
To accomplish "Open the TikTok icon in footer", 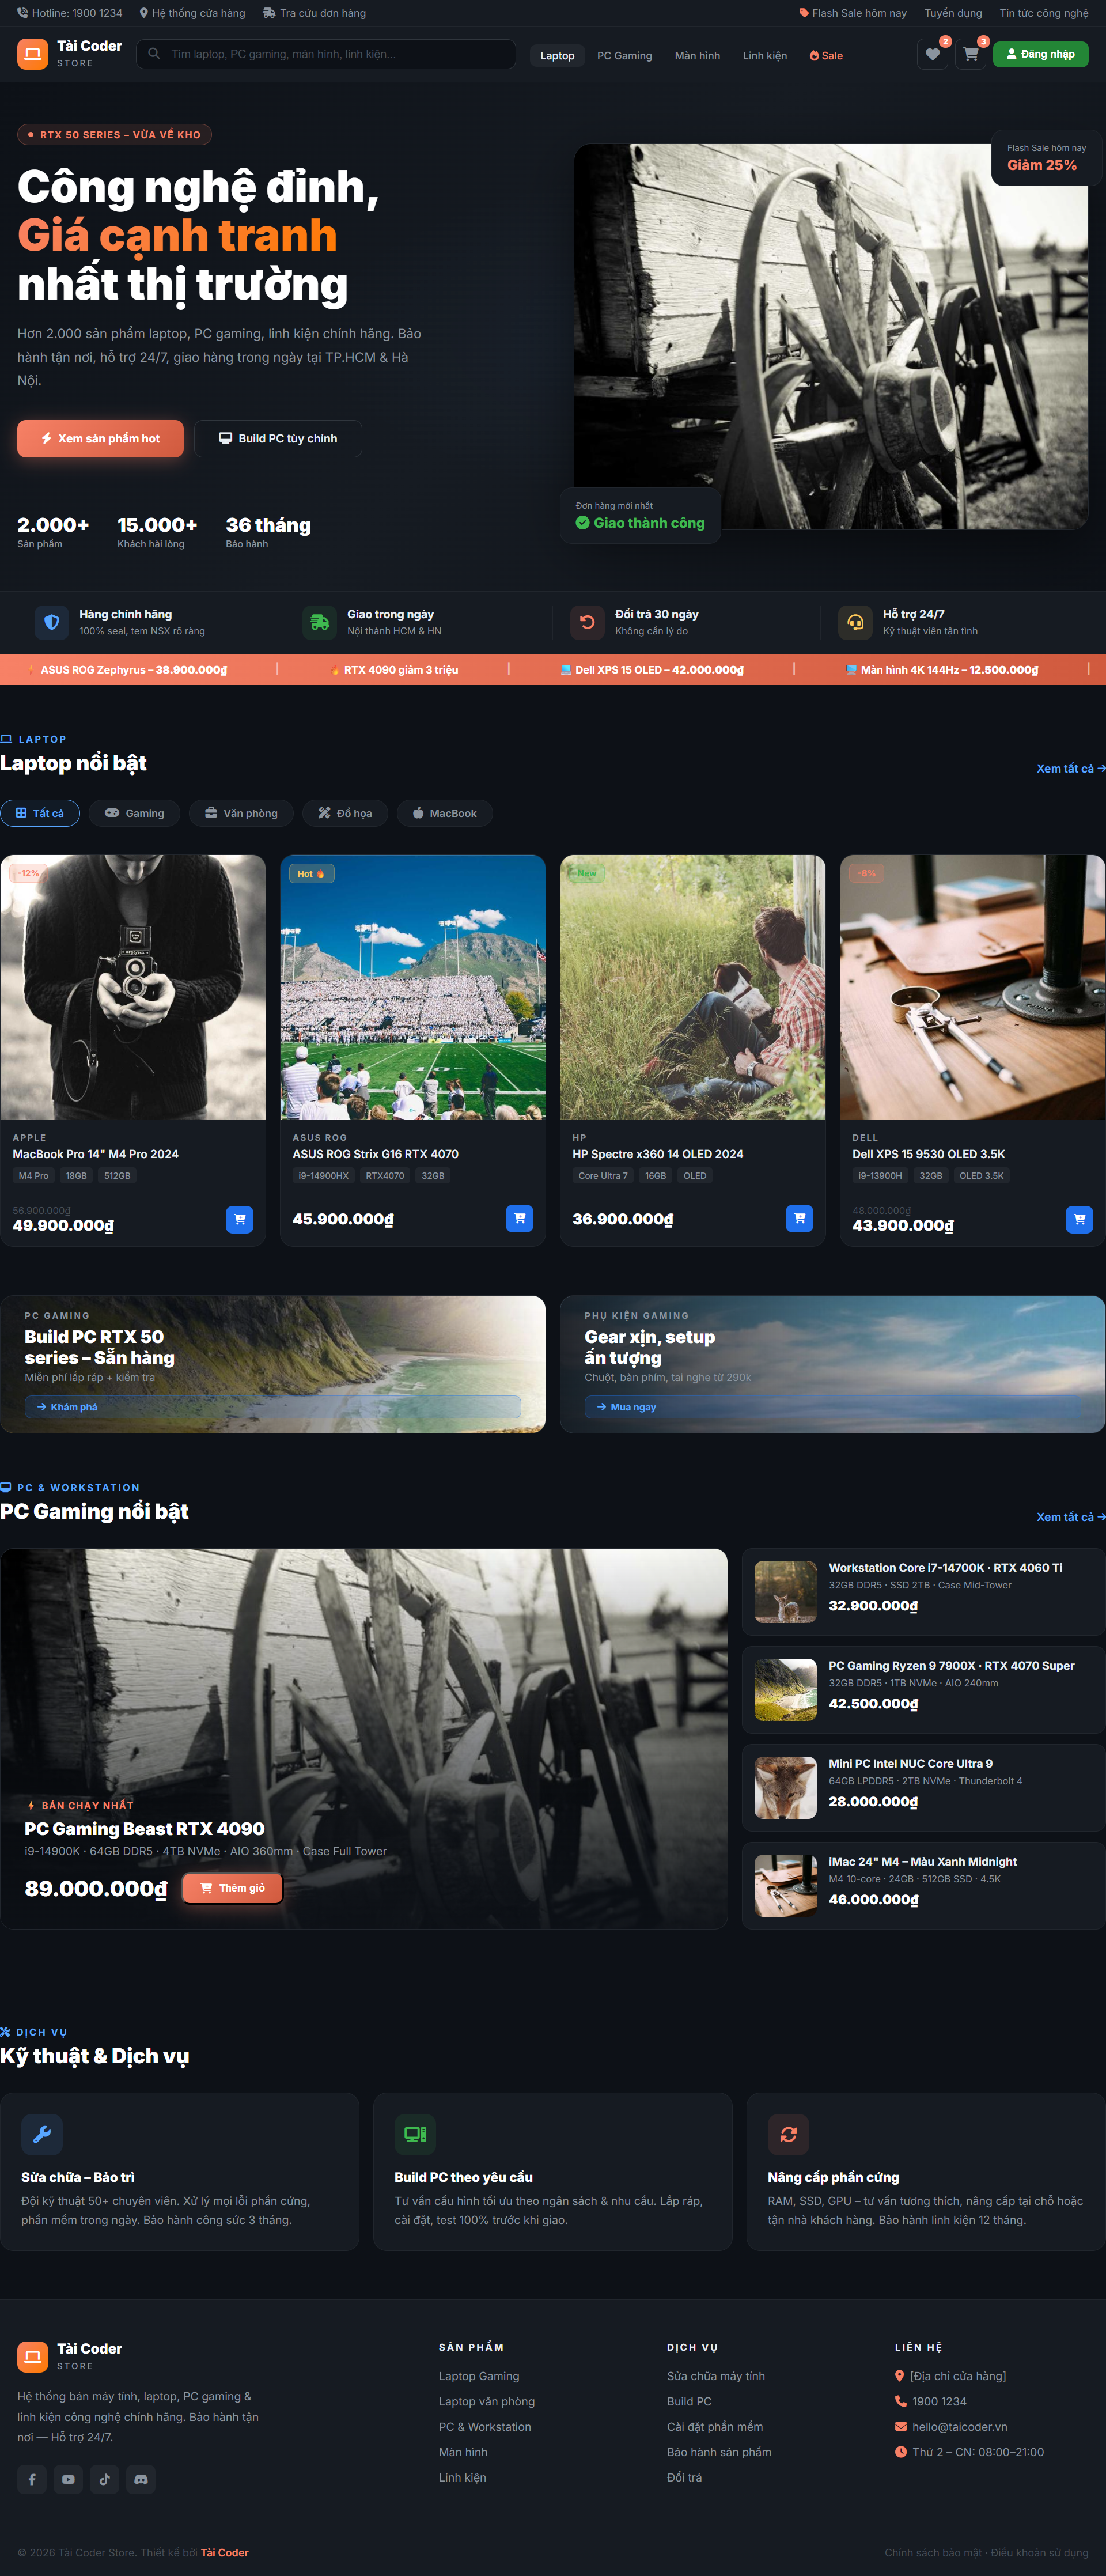I will point(105,2479).
